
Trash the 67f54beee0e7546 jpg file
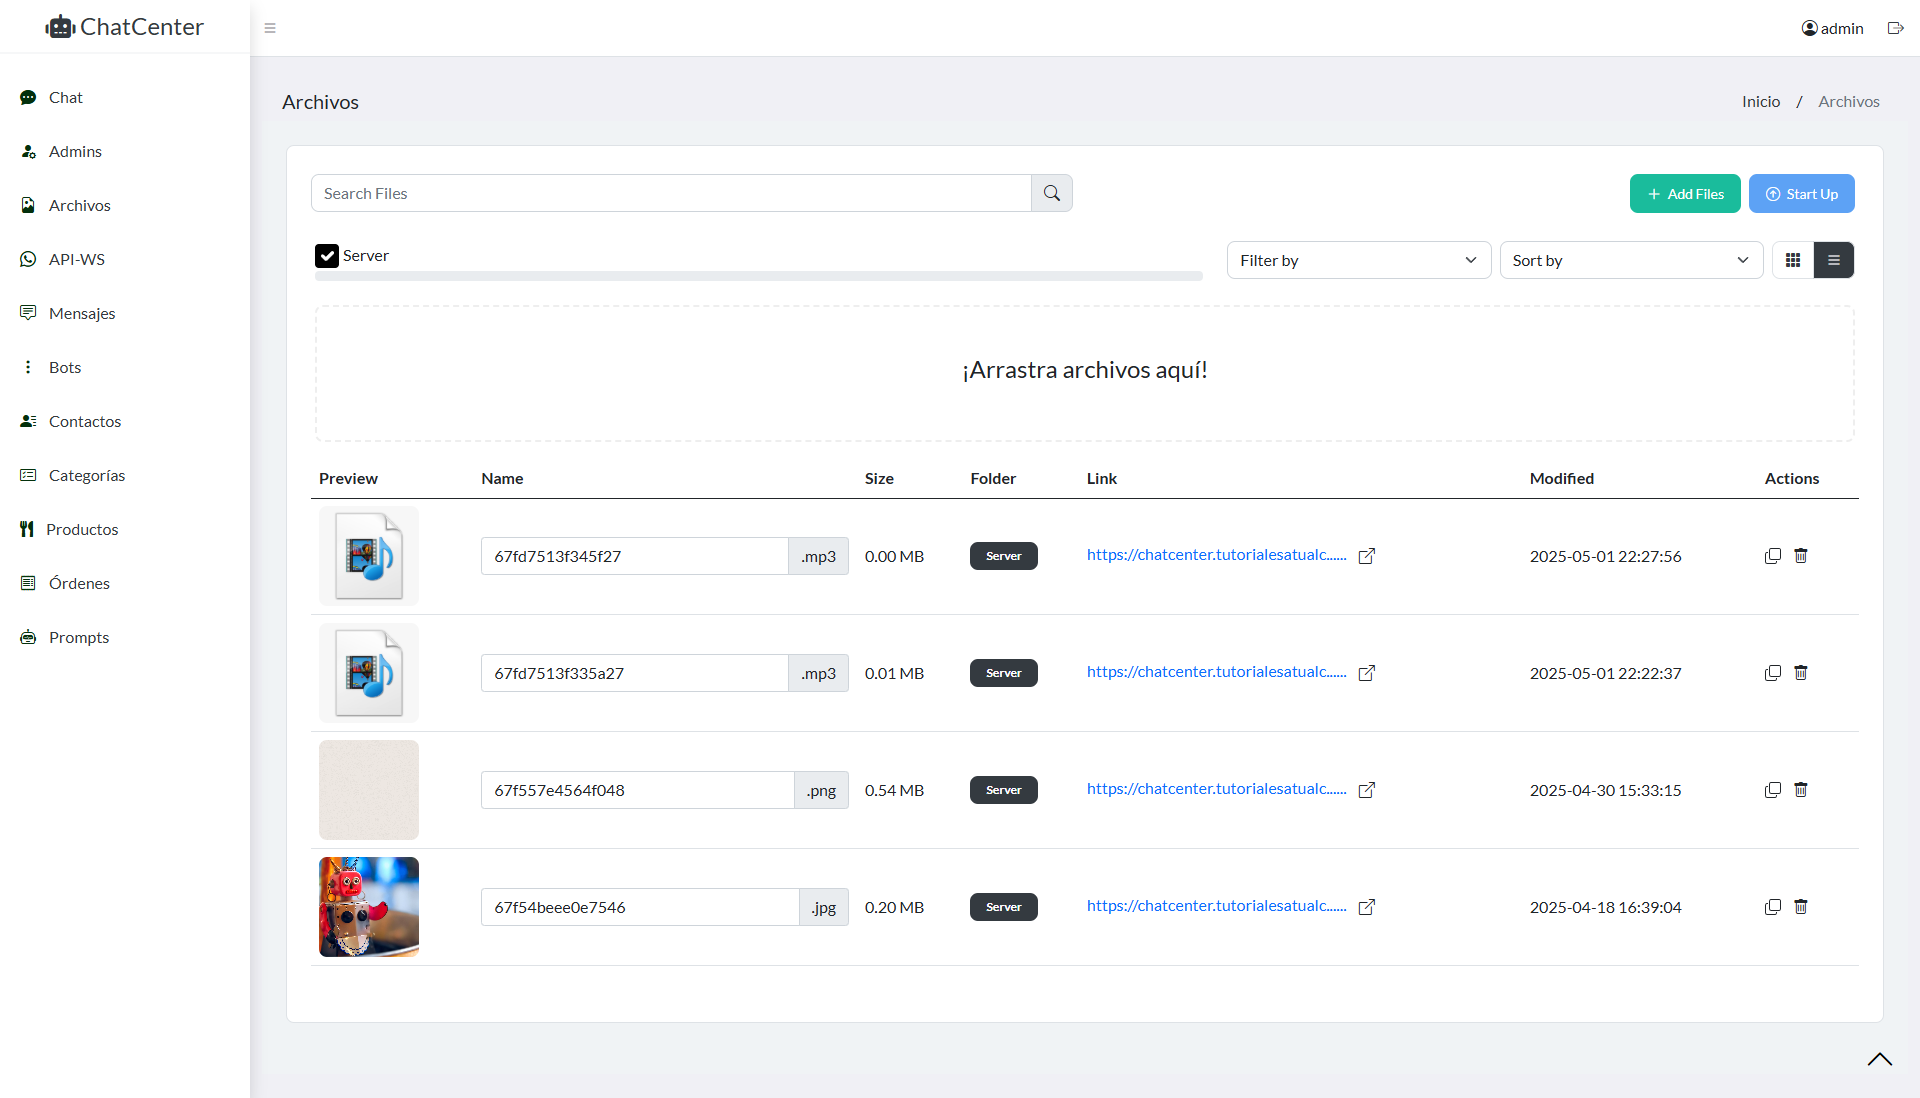click(1801, 906)
